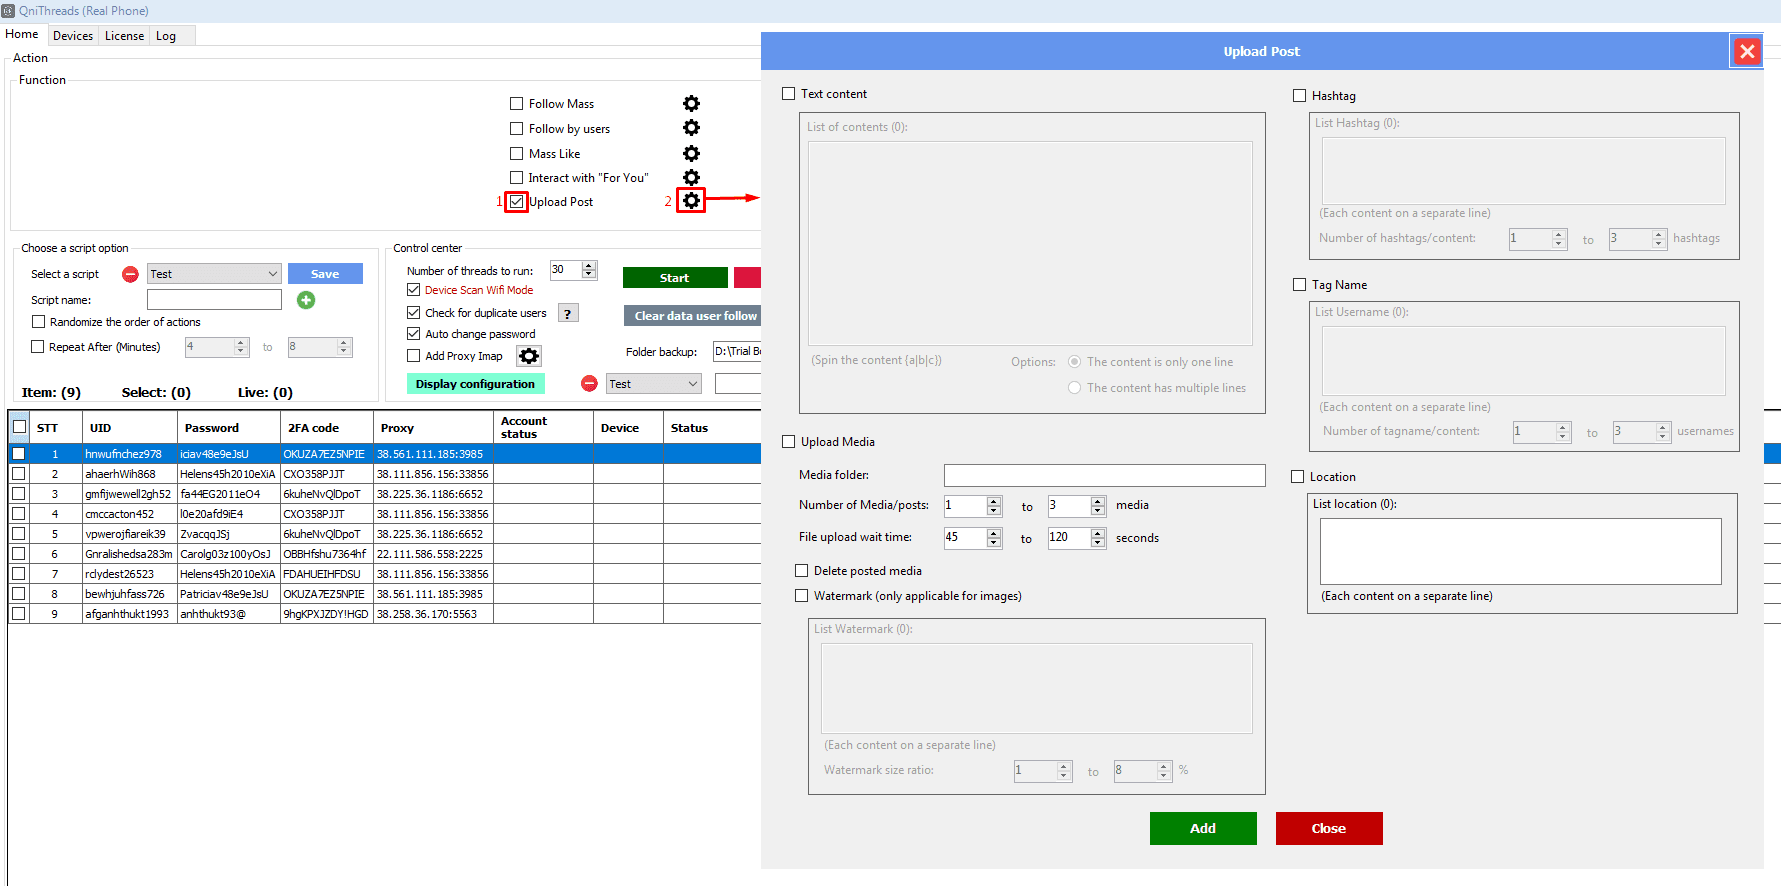Viewport: 1781px width, 886px height.
Task: Toggle the Hashtag checkbox
Action: (1300, 96)
